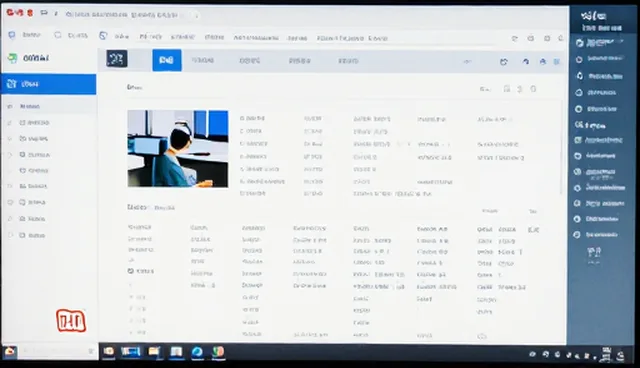
Task: Select the highlighted blue tab in content toolbar
Action: 167,60
